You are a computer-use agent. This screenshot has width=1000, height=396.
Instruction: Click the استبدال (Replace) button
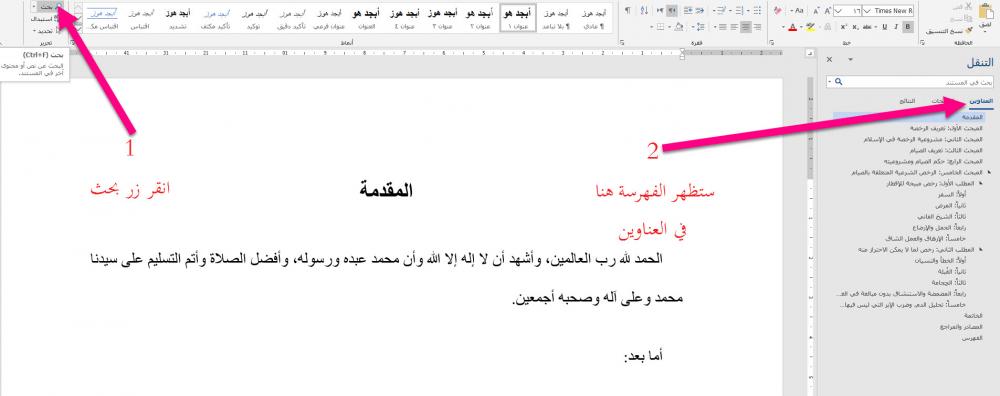click(45, 18)
